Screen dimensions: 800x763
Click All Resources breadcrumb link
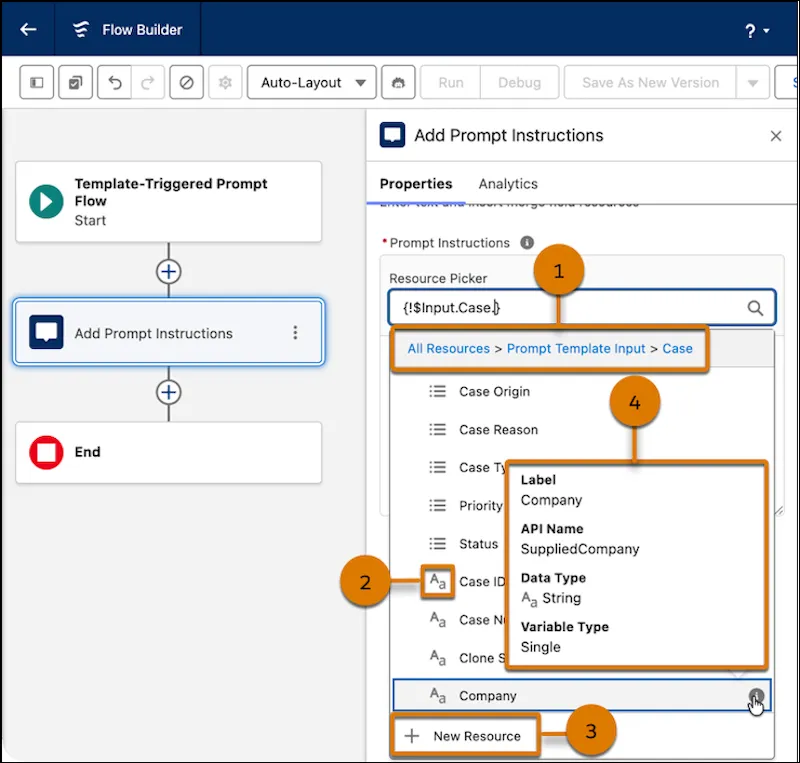448,349
